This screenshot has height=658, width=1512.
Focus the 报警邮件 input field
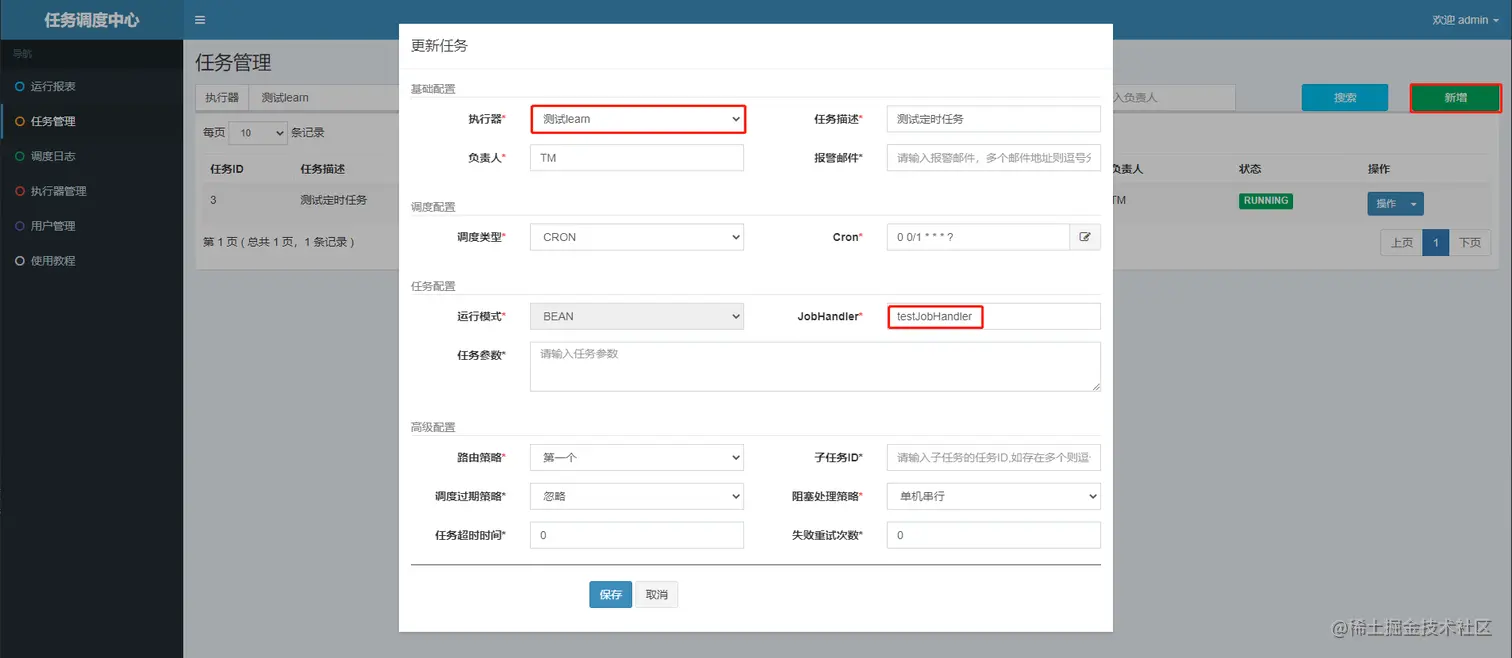coord(994,158)
